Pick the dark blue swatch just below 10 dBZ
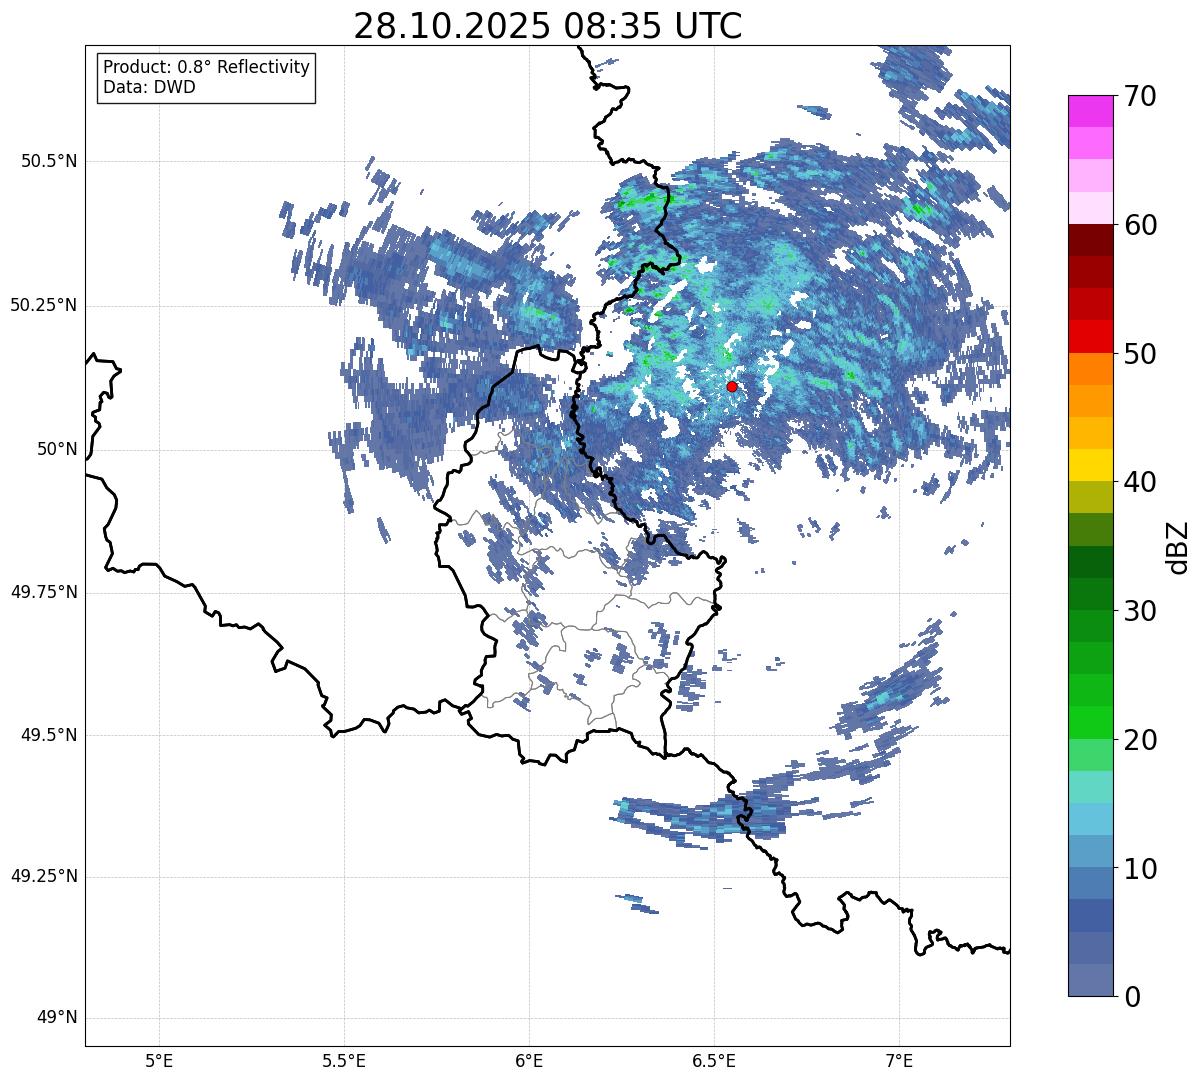 click(1091, 883)
